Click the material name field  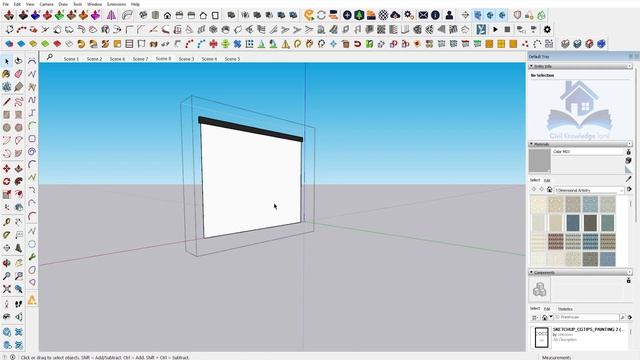[588, 151]
